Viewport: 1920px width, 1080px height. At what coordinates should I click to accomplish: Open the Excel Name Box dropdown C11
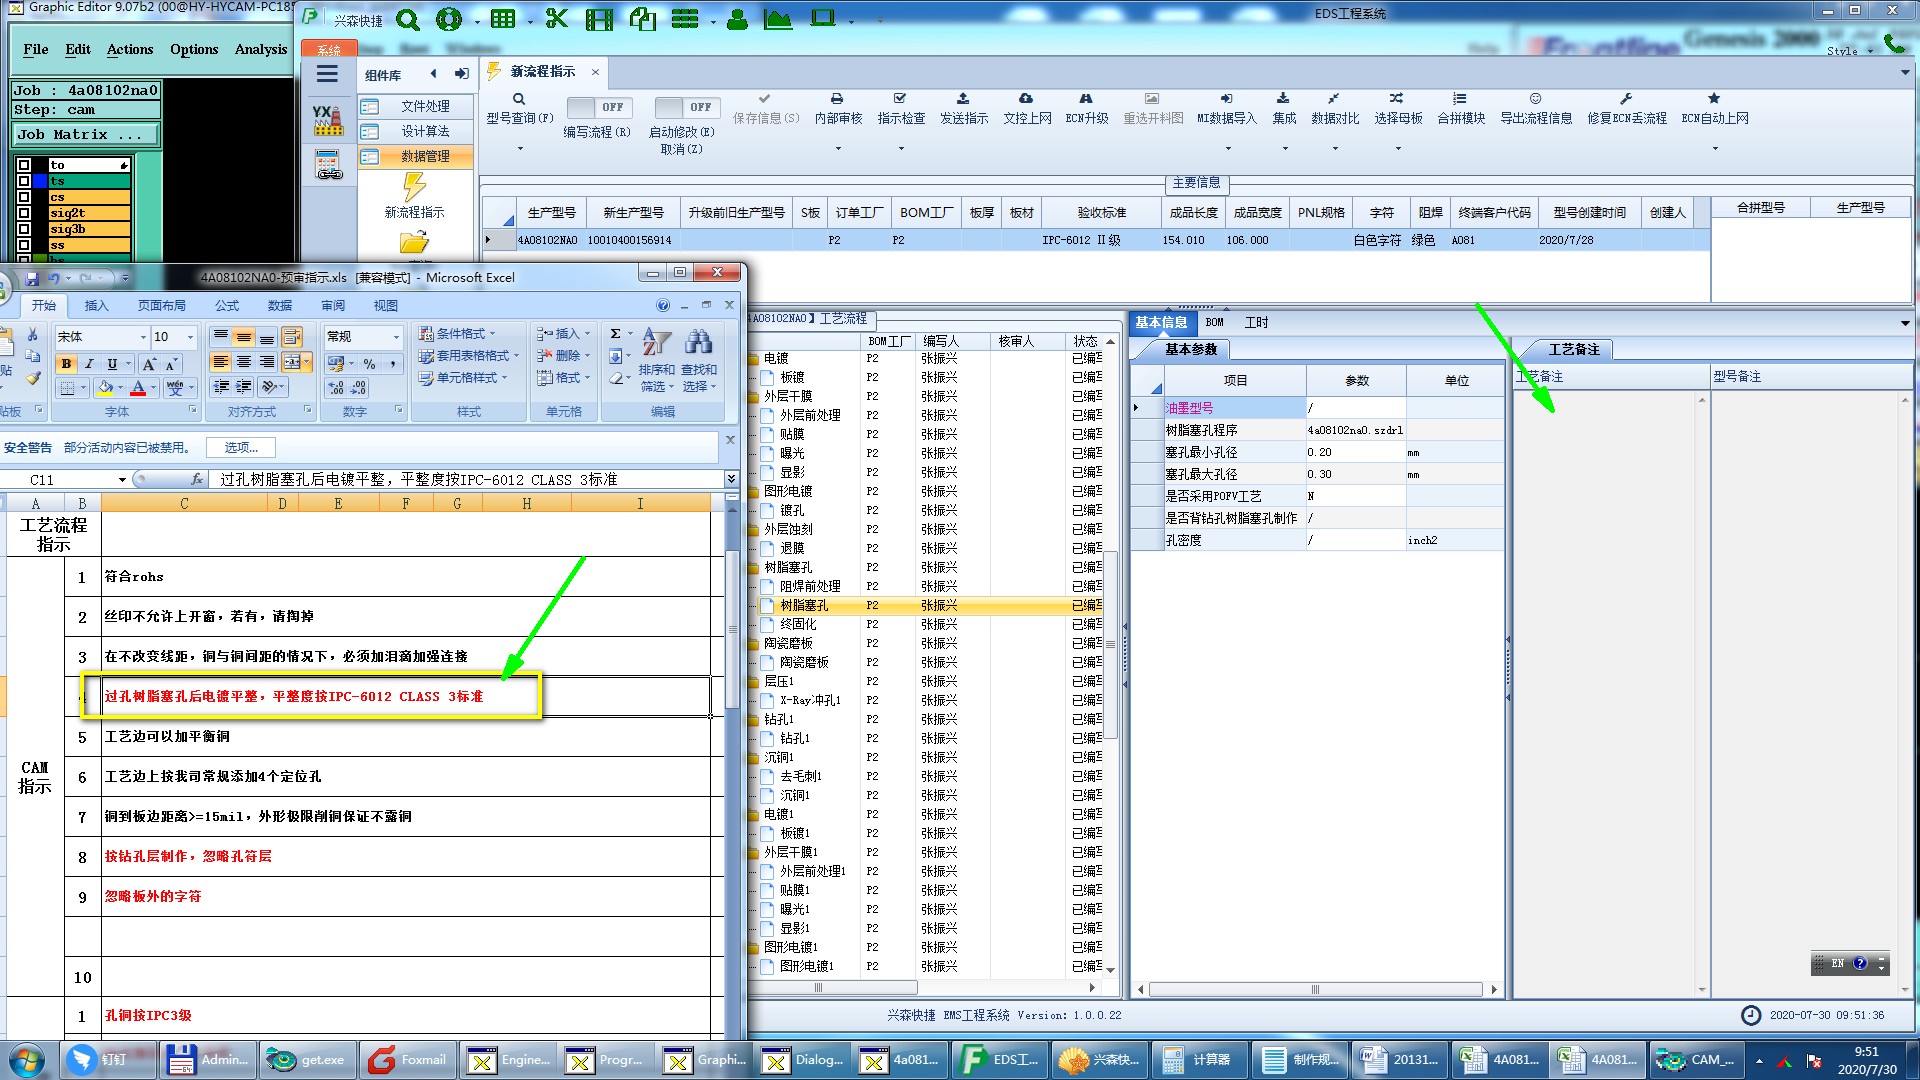[122, 480]
